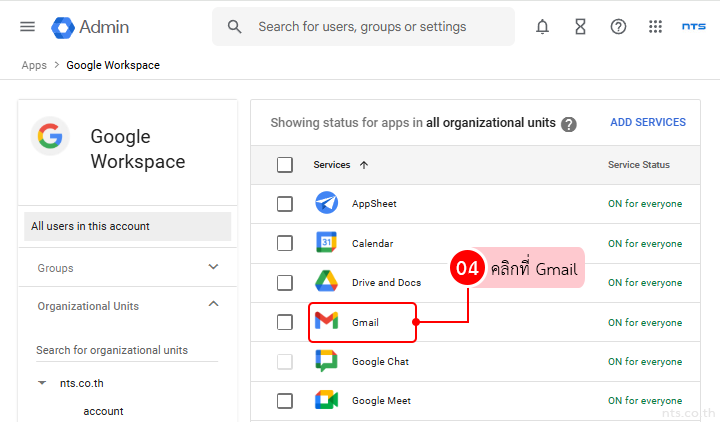Check the Drive and Docs checkbox
This screenshot has height=422, width=720.
[285, 283]
